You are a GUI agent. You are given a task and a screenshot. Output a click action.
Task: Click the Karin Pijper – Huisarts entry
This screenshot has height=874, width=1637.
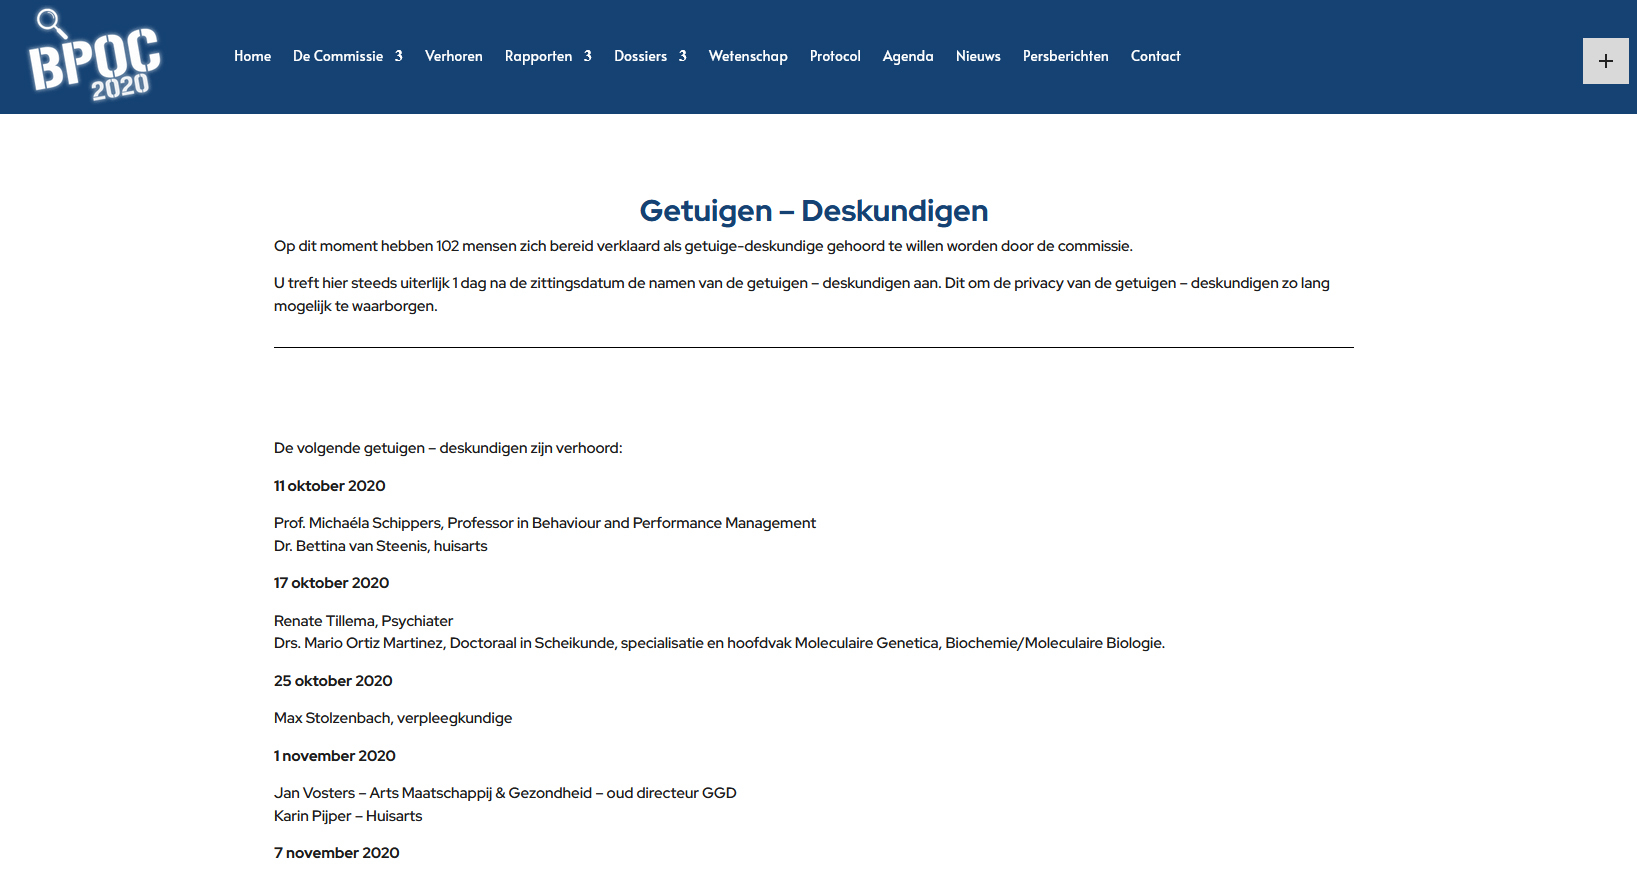(347, 816)
